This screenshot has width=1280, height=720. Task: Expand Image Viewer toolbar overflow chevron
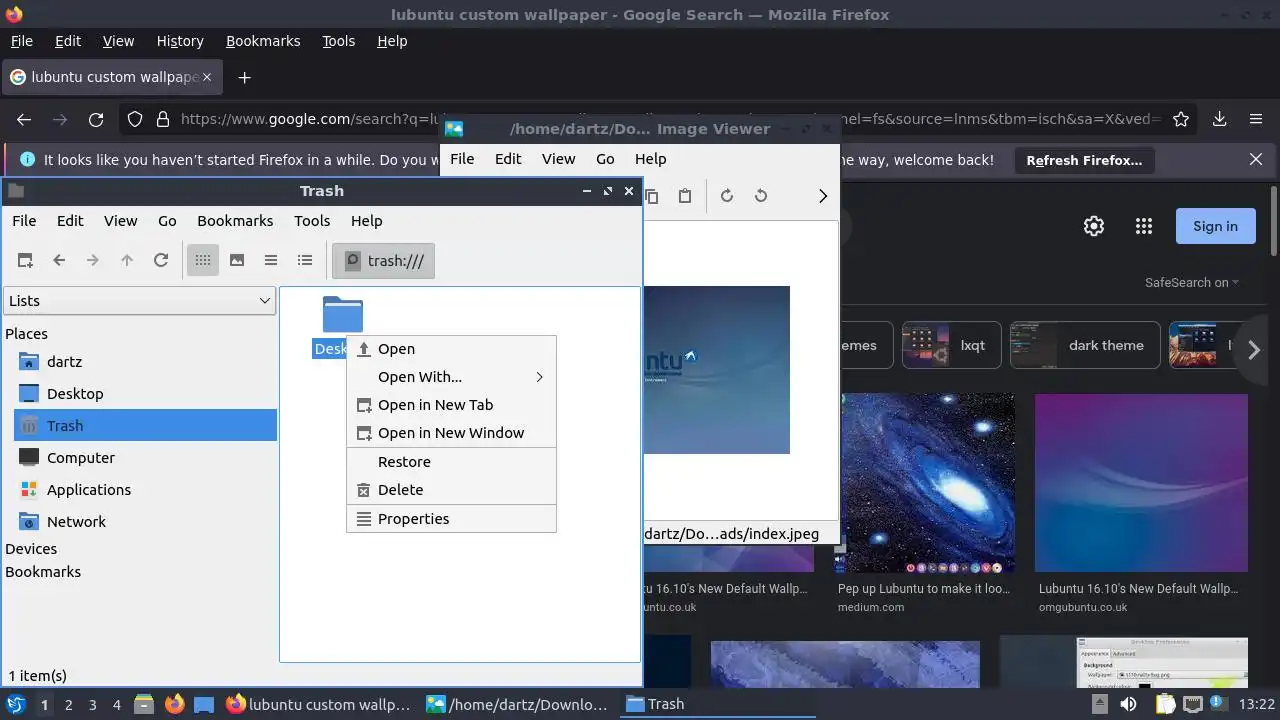(823, 196)
